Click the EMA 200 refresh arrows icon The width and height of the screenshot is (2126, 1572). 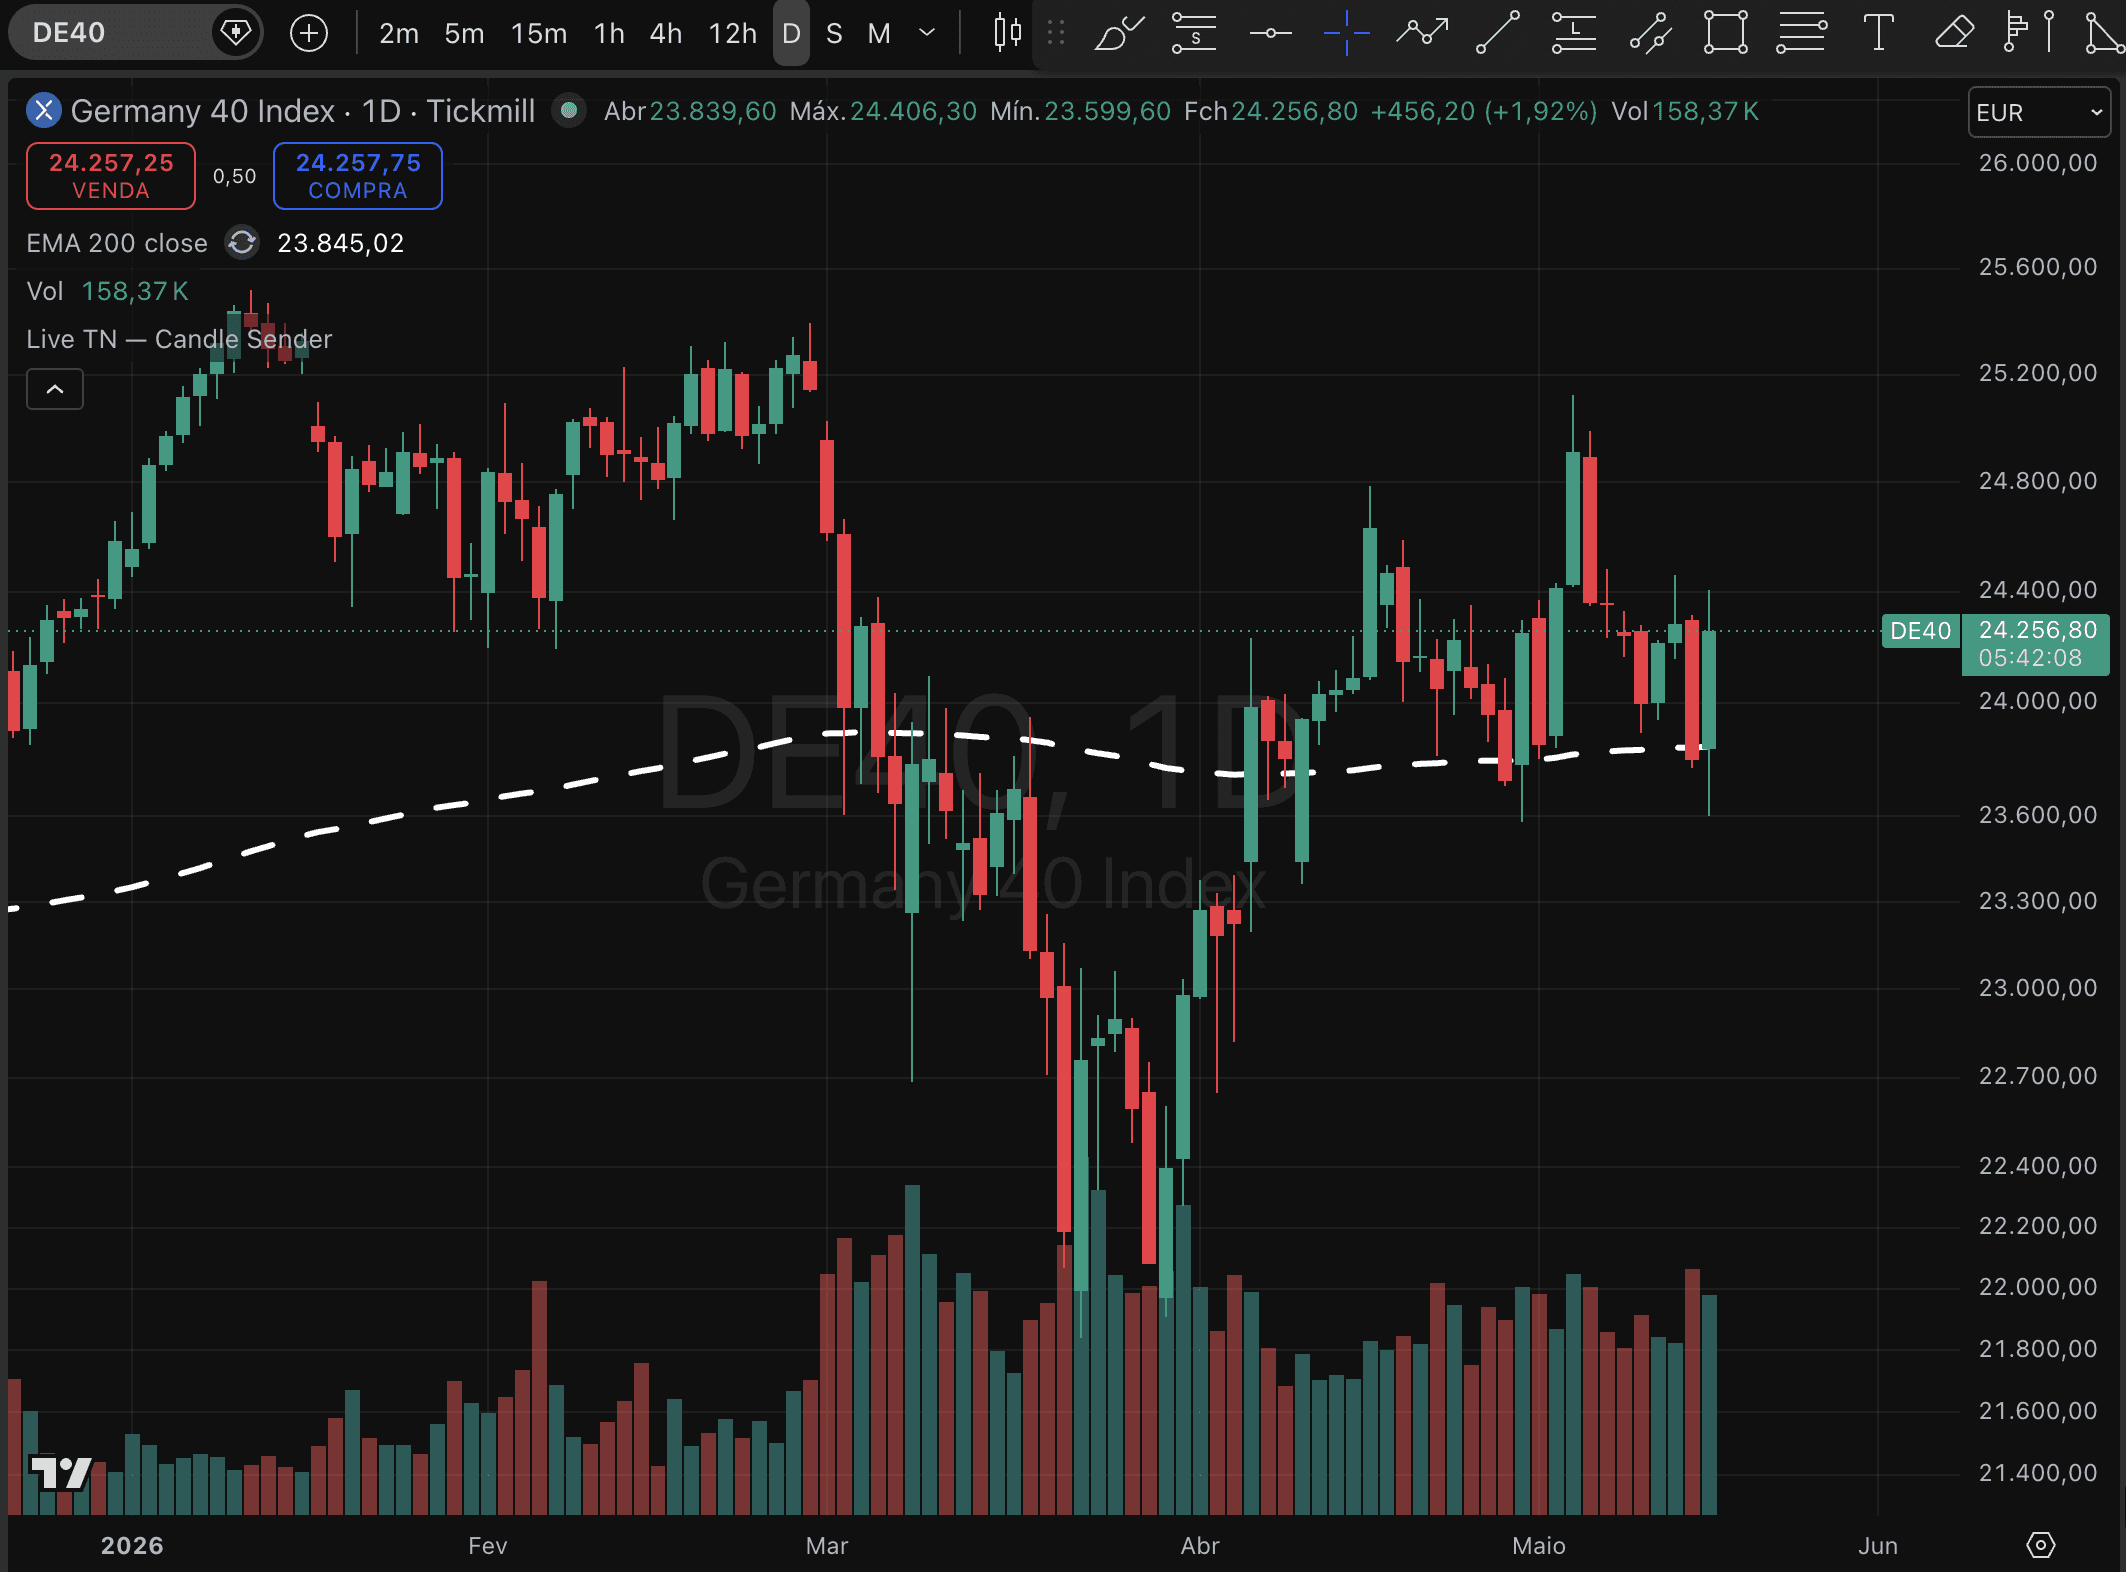coord(242,243)
